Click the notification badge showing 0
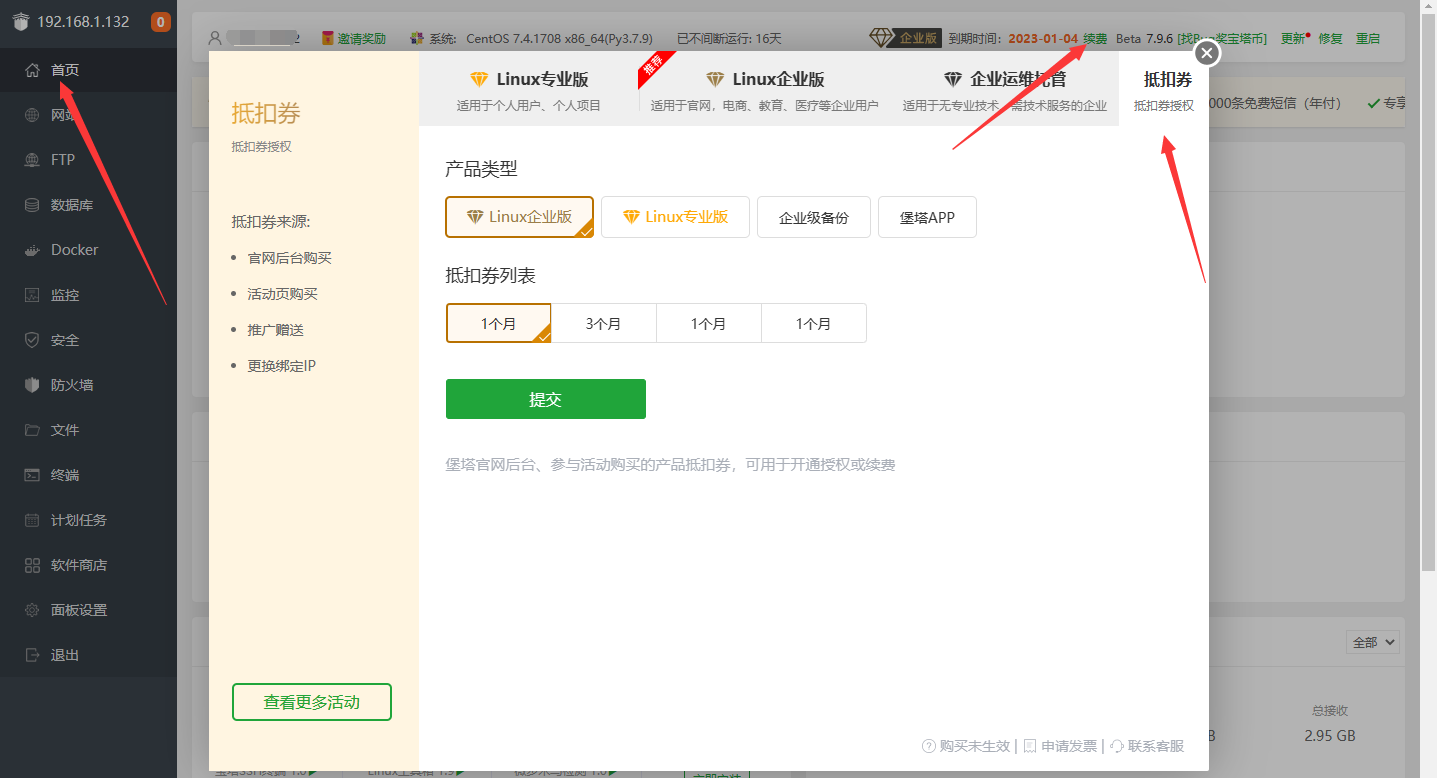1437x778 pixels. (160, 22)
